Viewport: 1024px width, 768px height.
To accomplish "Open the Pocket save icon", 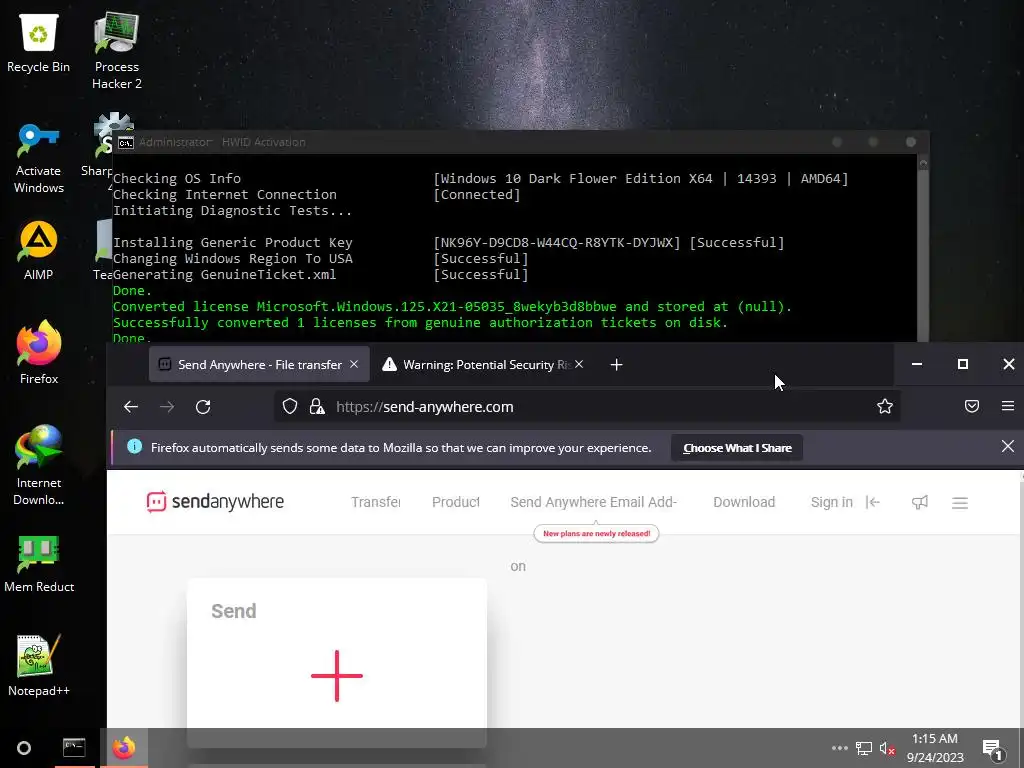I will [972, 407].
